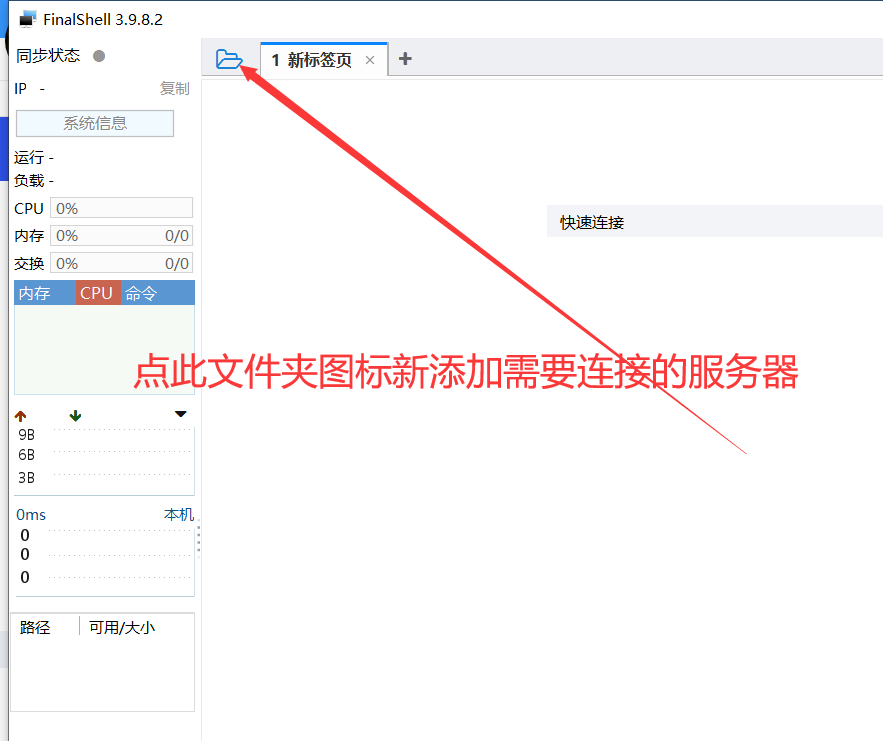Click the 可用/大小 column header
883x741 pixels.
click(122, 627)
